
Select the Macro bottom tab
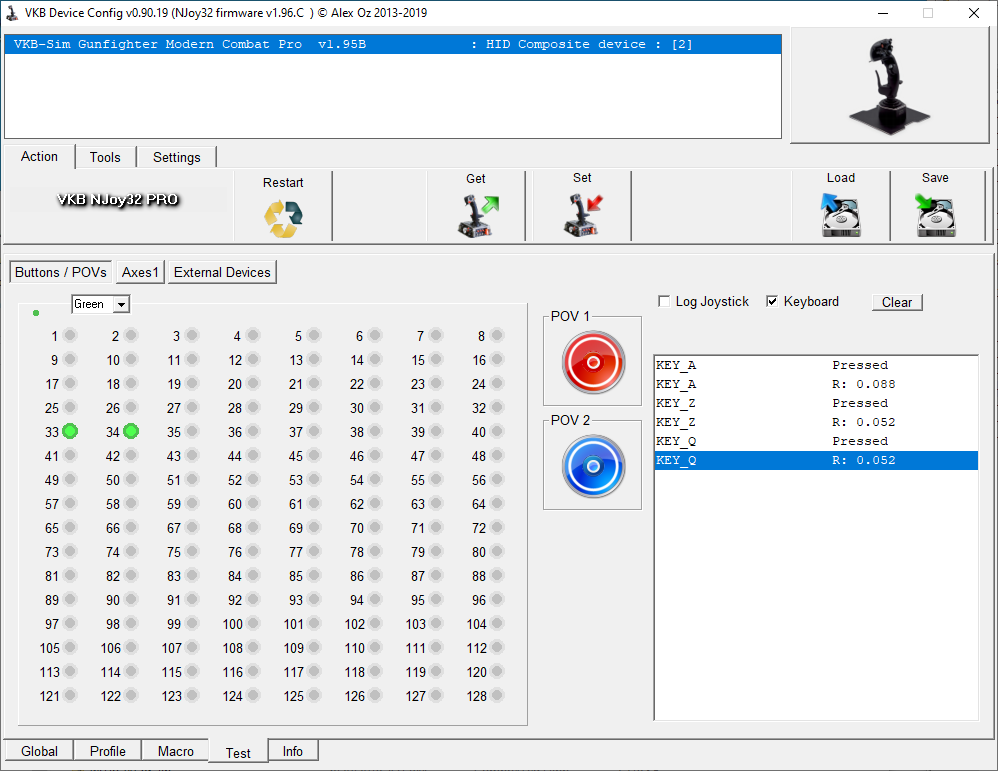(175, 751)
